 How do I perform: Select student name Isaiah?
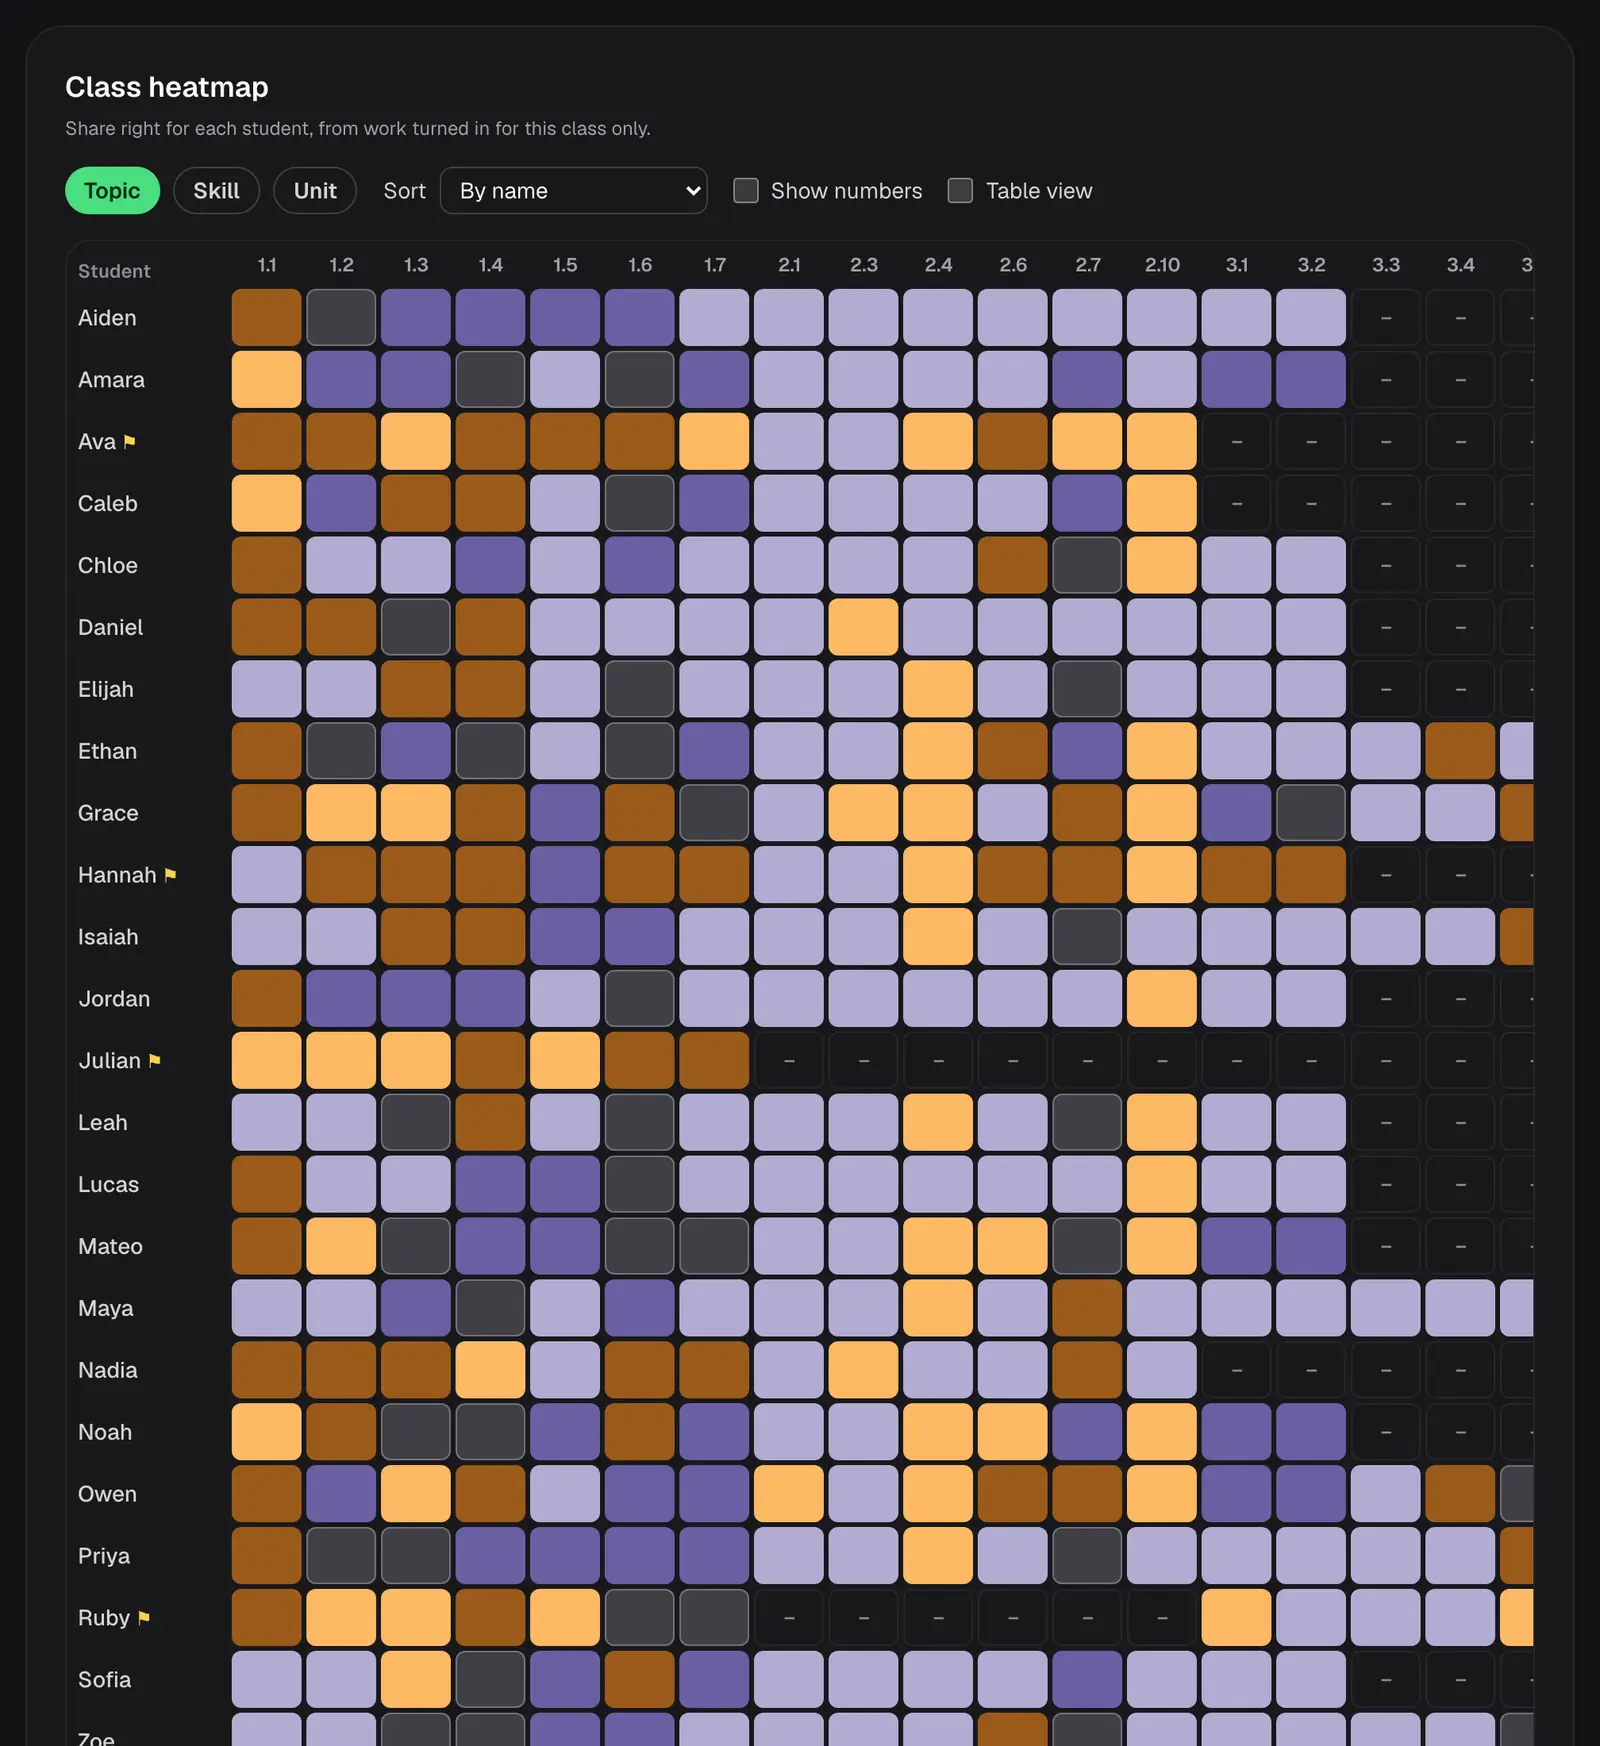click(108, 937)
